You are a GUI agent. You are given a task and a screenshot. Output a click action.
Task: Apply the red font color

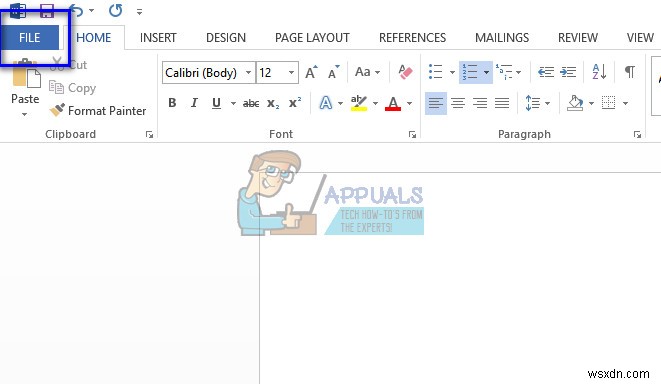pos(393,103)
